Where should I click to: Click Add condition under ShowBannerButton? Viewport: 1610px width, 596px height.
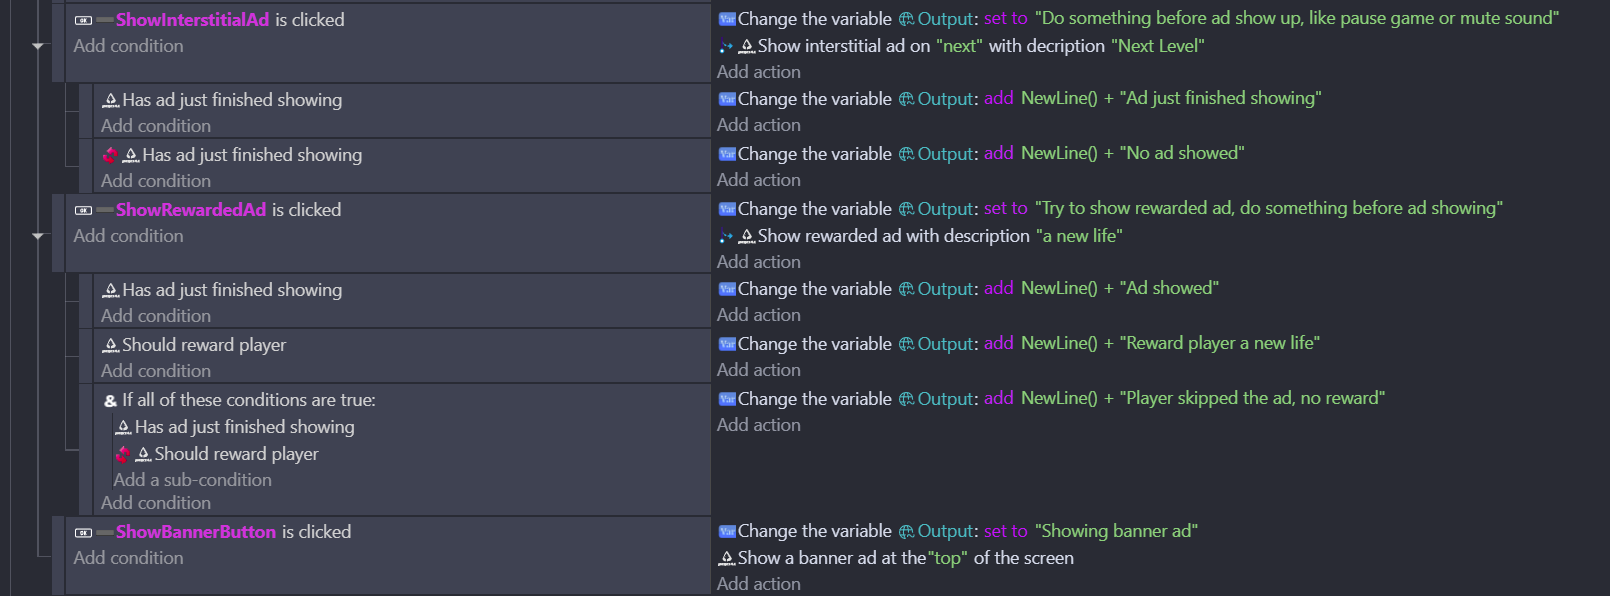[x=128, y=557]
